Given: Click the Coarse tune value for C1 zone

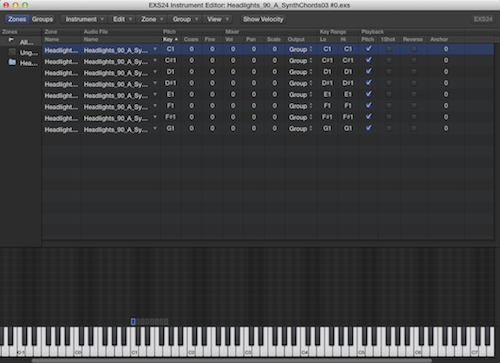Looking at the screenshot, I should coord(192,49).
